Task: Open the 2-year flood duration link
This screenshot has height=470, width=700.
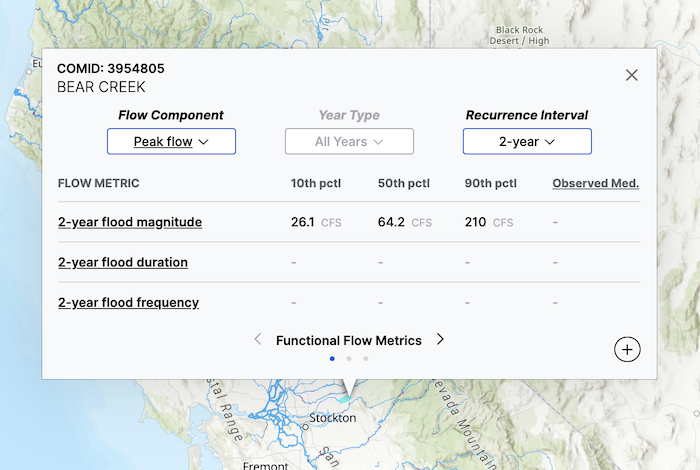Action: pyautogui.click(x=123, y=262)
